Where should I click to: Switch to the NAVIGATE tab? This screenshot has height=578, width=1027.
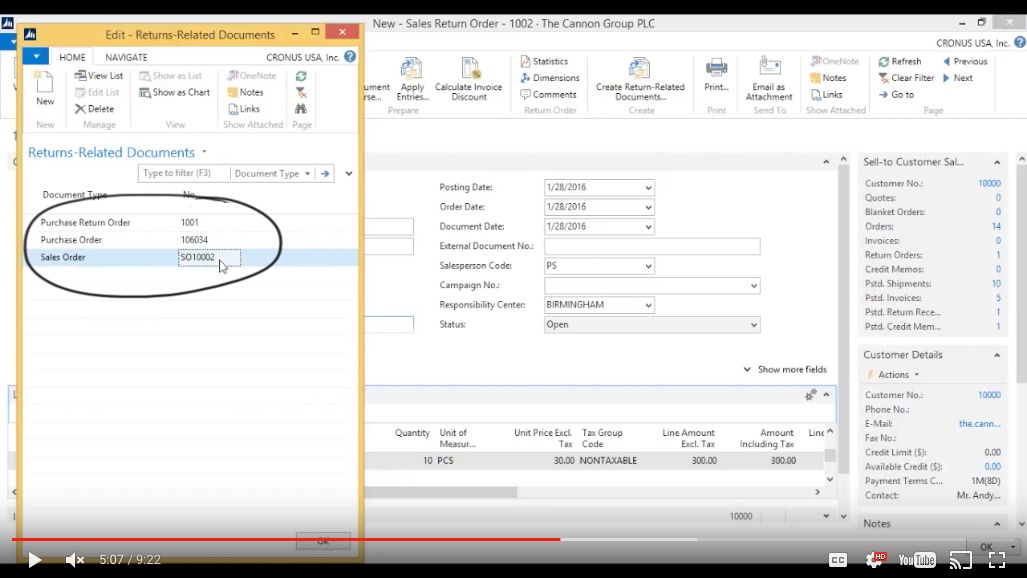tap(126, 57)
